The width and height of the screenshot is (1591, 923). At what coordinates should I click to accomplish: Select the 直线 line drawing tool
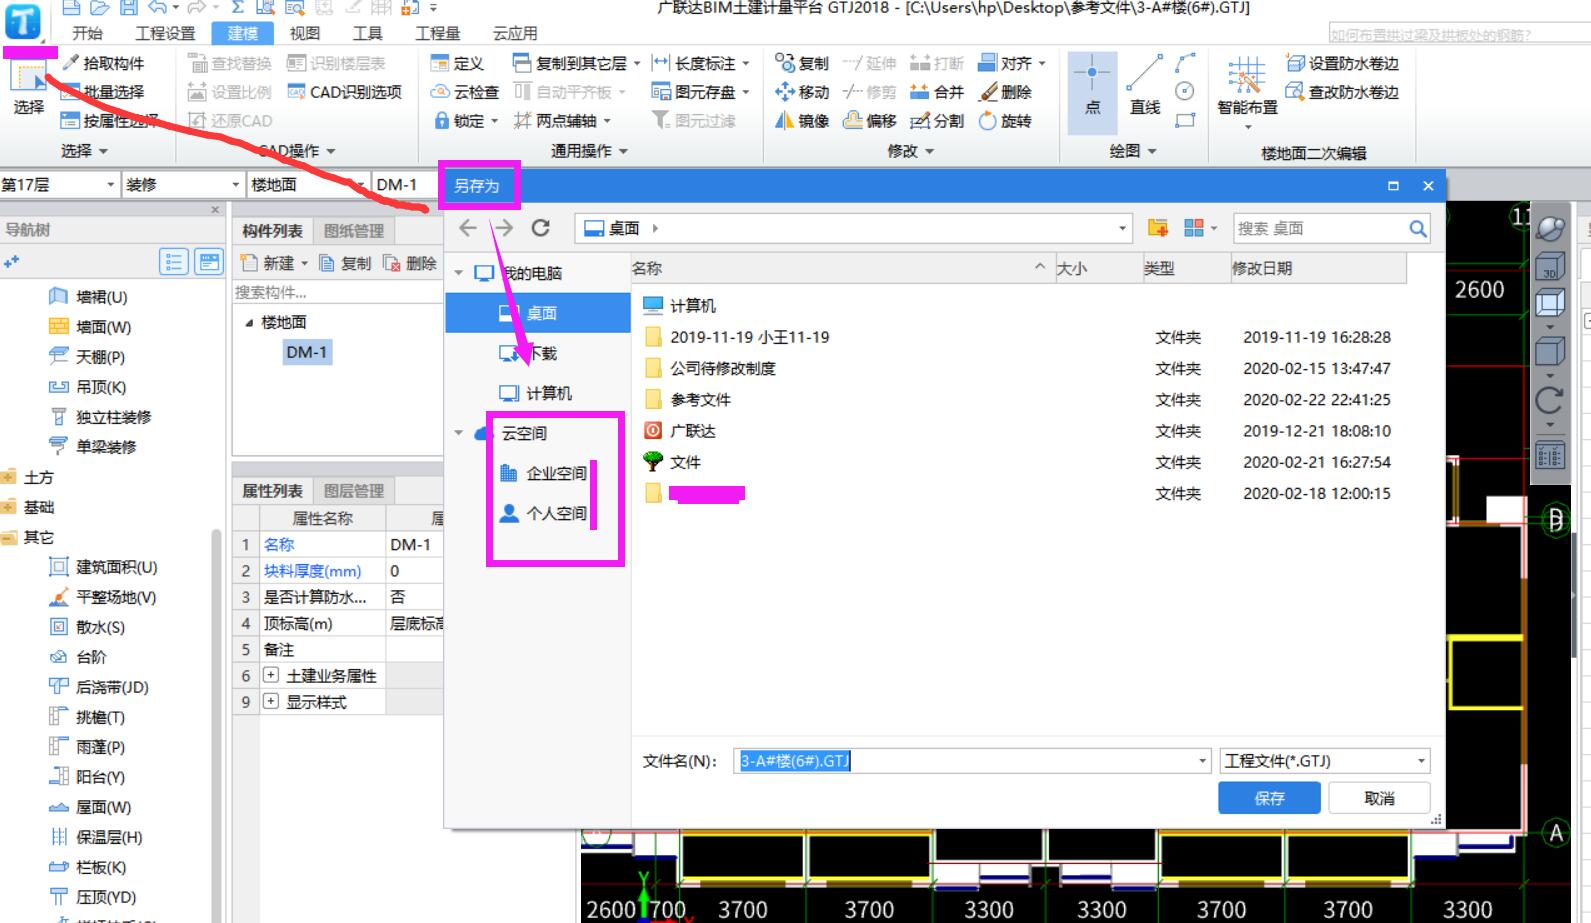tap(1144, 88)
